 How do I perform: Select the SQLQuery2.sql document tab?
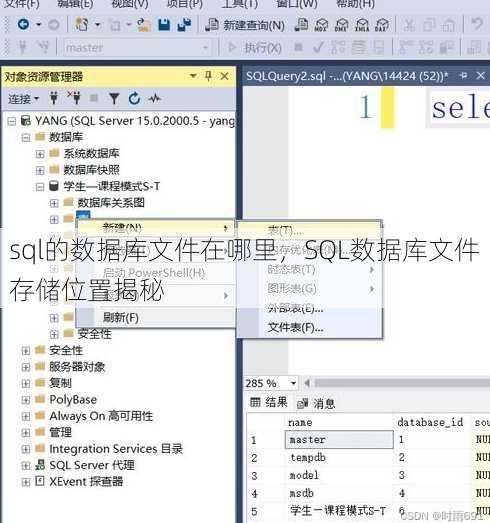(x=347, y=76)
